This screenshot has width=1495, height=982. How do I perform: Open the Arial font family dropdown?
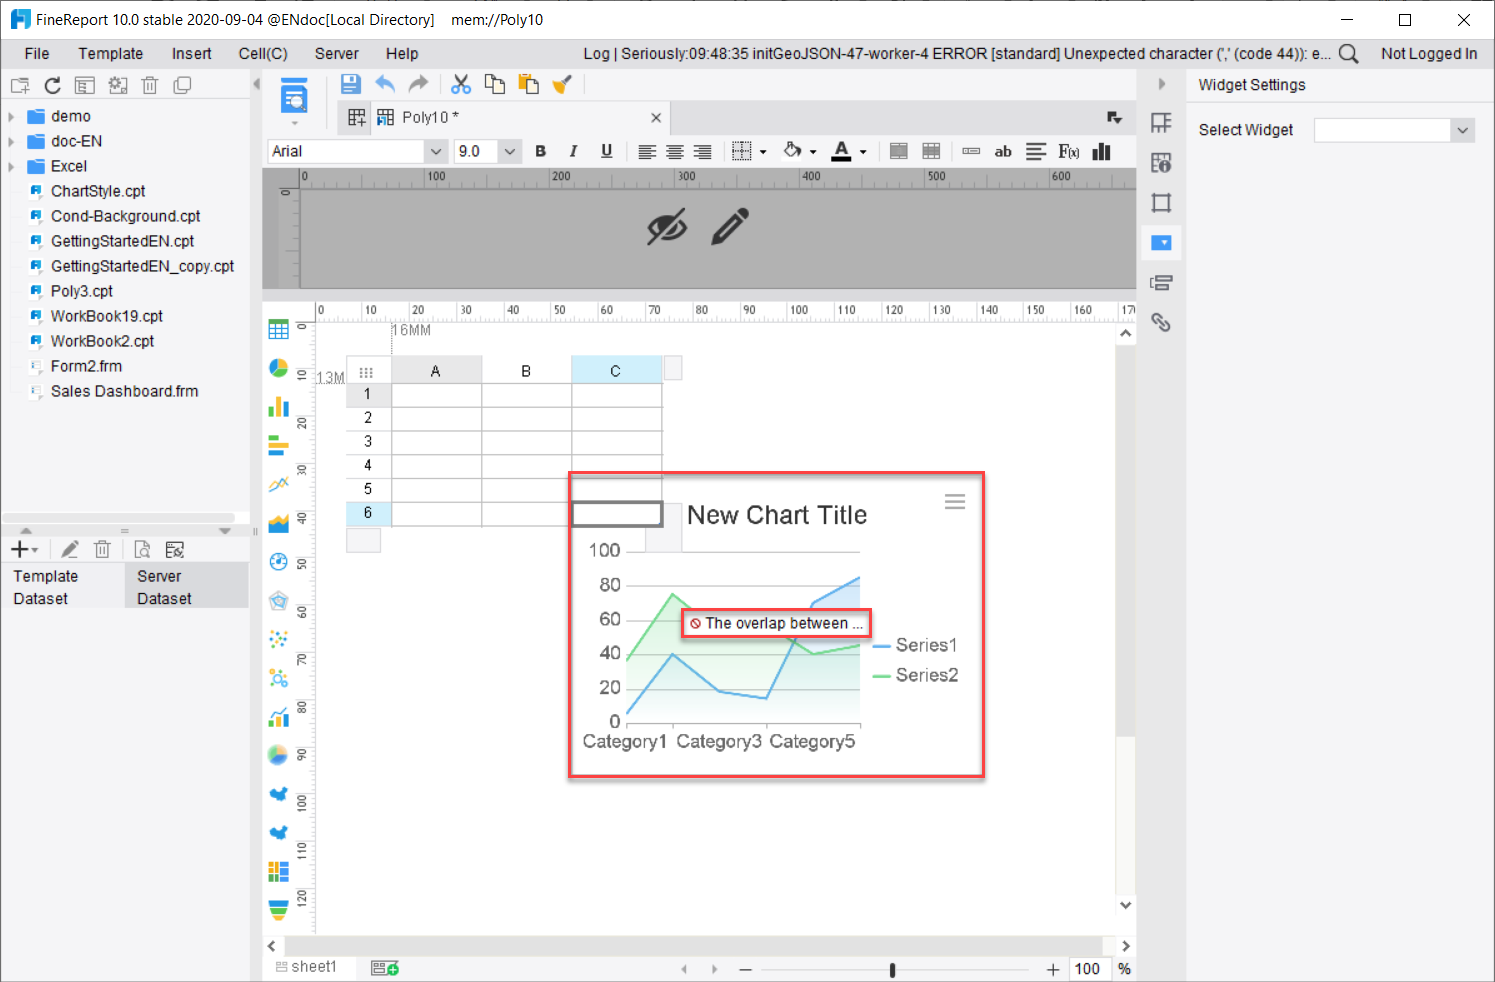click(x=436, y=151)
